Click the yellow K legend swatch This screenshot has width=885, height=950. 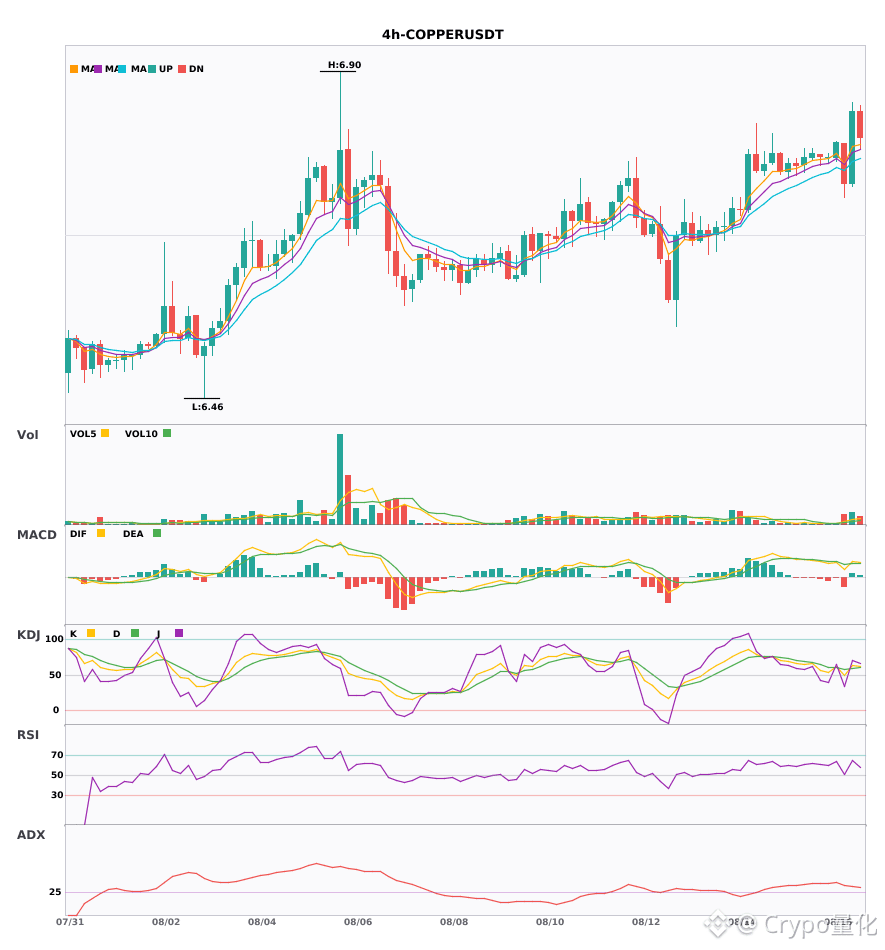(91, 633)
